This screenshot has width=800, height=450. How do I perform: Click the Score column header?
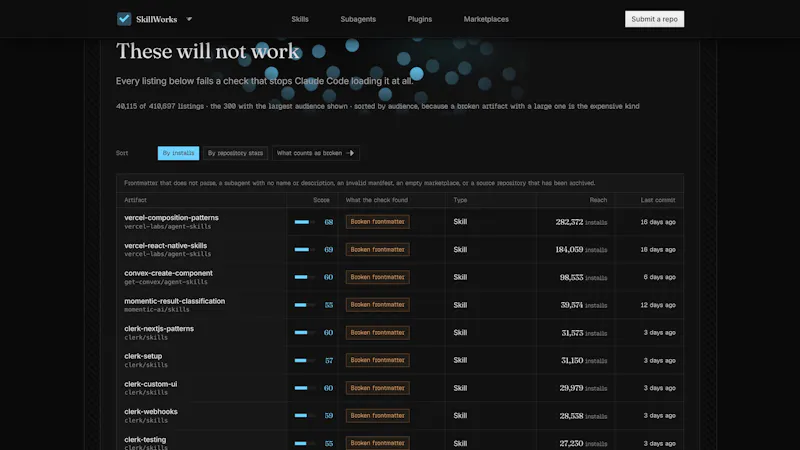pos(321,200)
